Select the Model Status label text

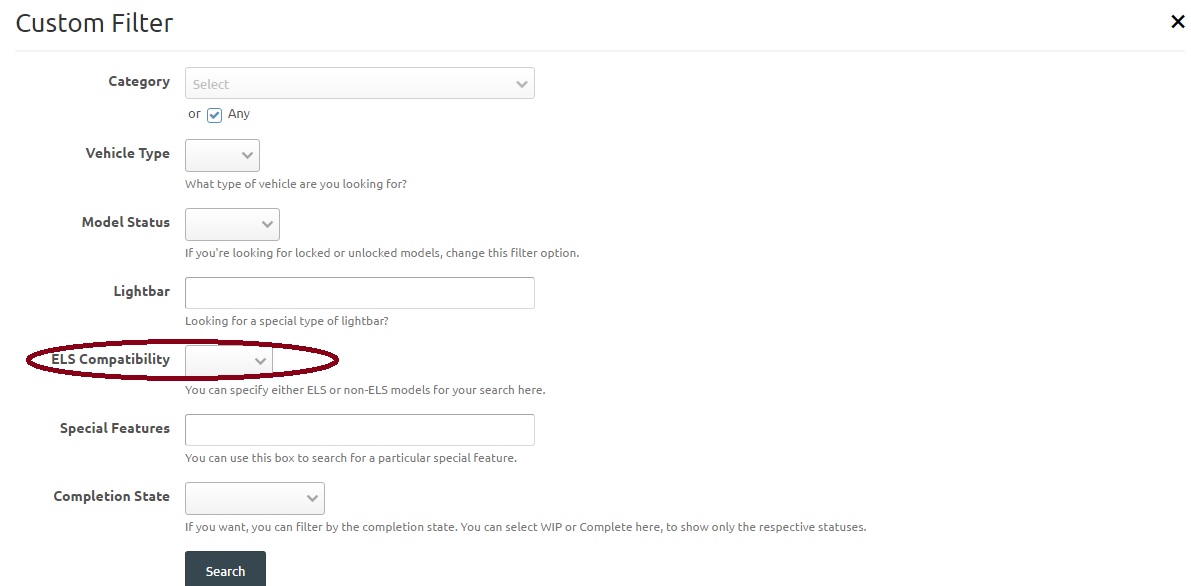tap(125, 223)
